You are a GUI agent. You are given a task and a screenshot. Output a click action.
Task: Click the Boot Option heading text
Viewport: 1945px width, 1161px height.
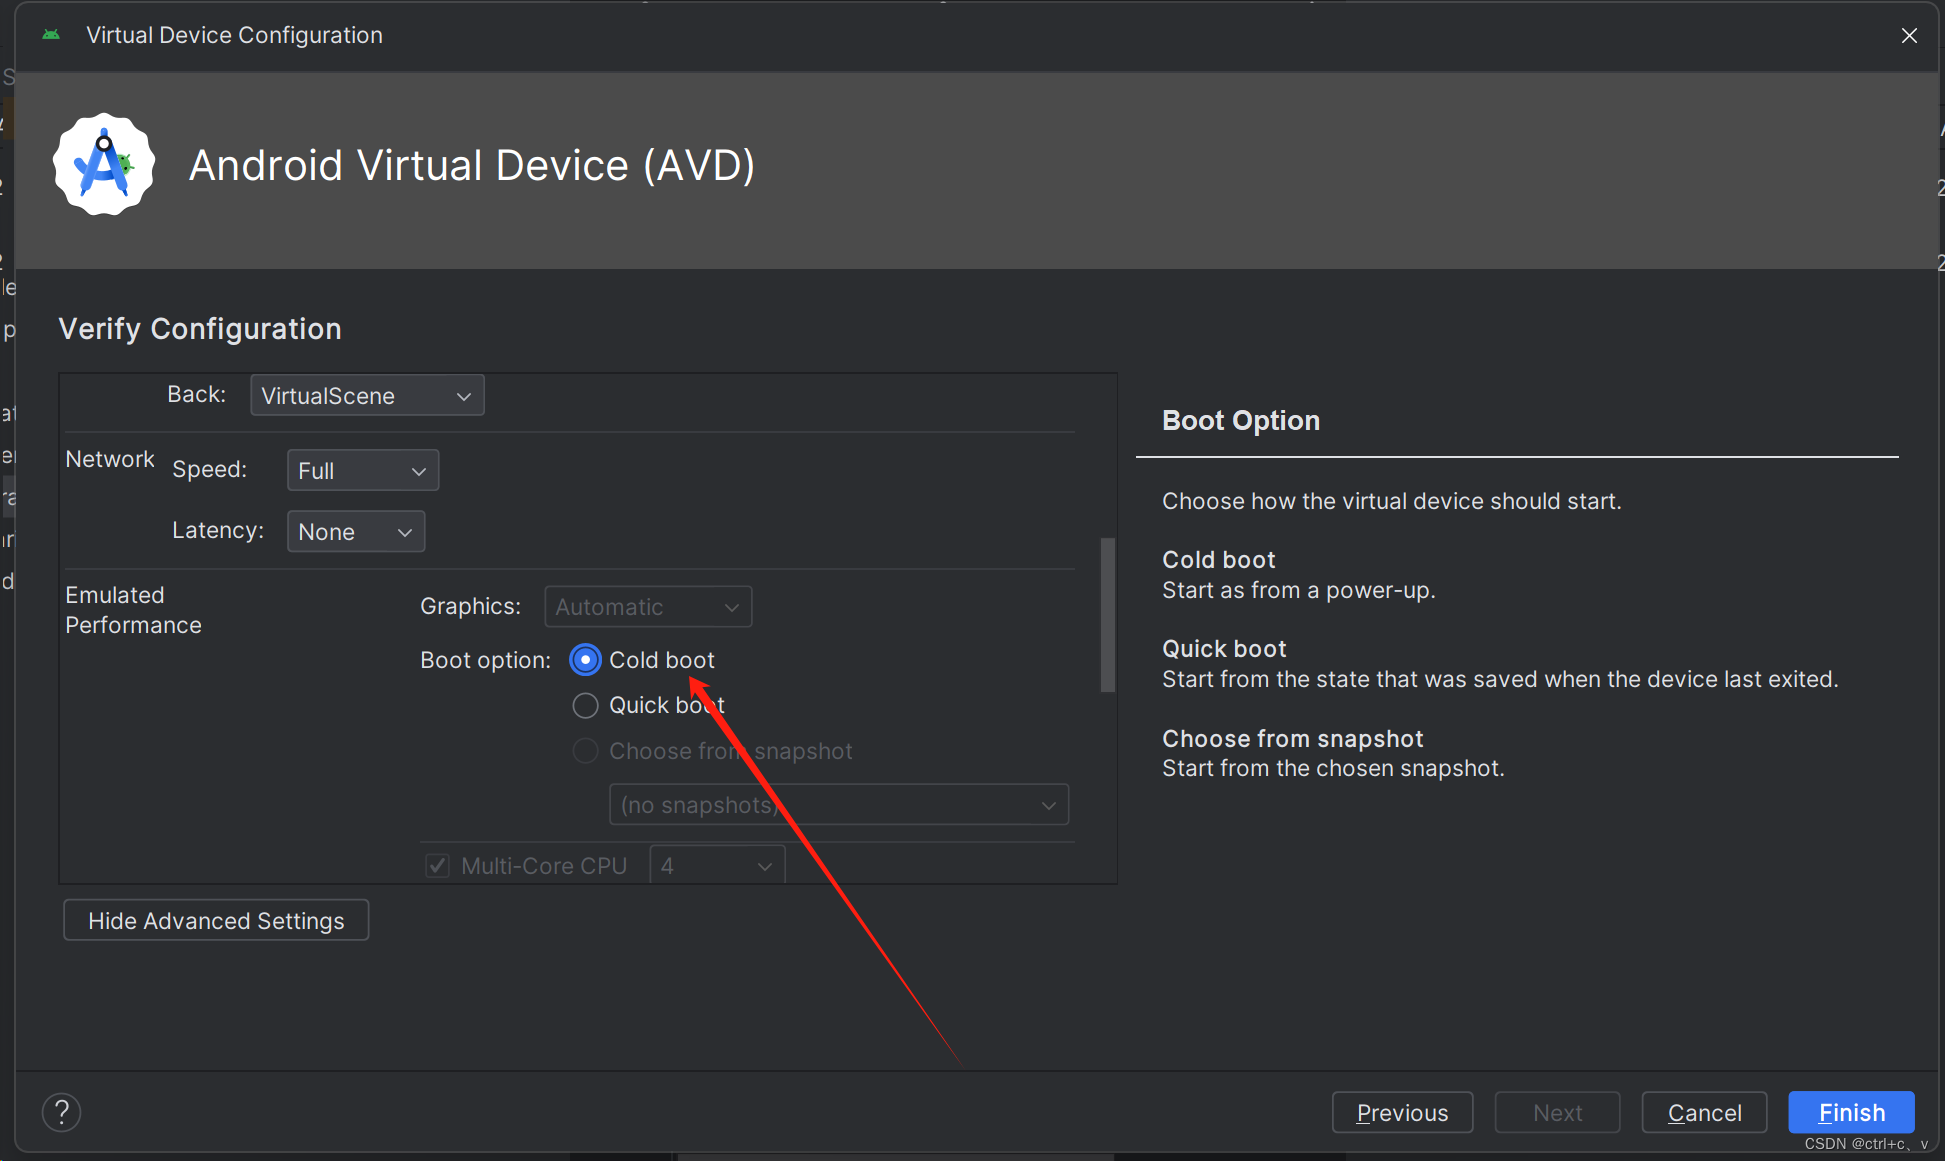tap(1241, 421)
